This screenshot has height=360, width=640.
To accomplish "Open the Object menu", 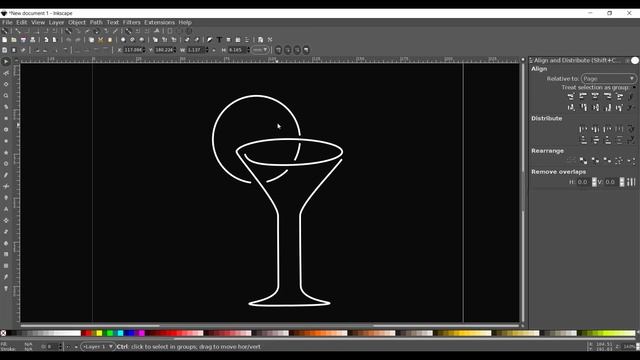I will click(x=77, y=22).
